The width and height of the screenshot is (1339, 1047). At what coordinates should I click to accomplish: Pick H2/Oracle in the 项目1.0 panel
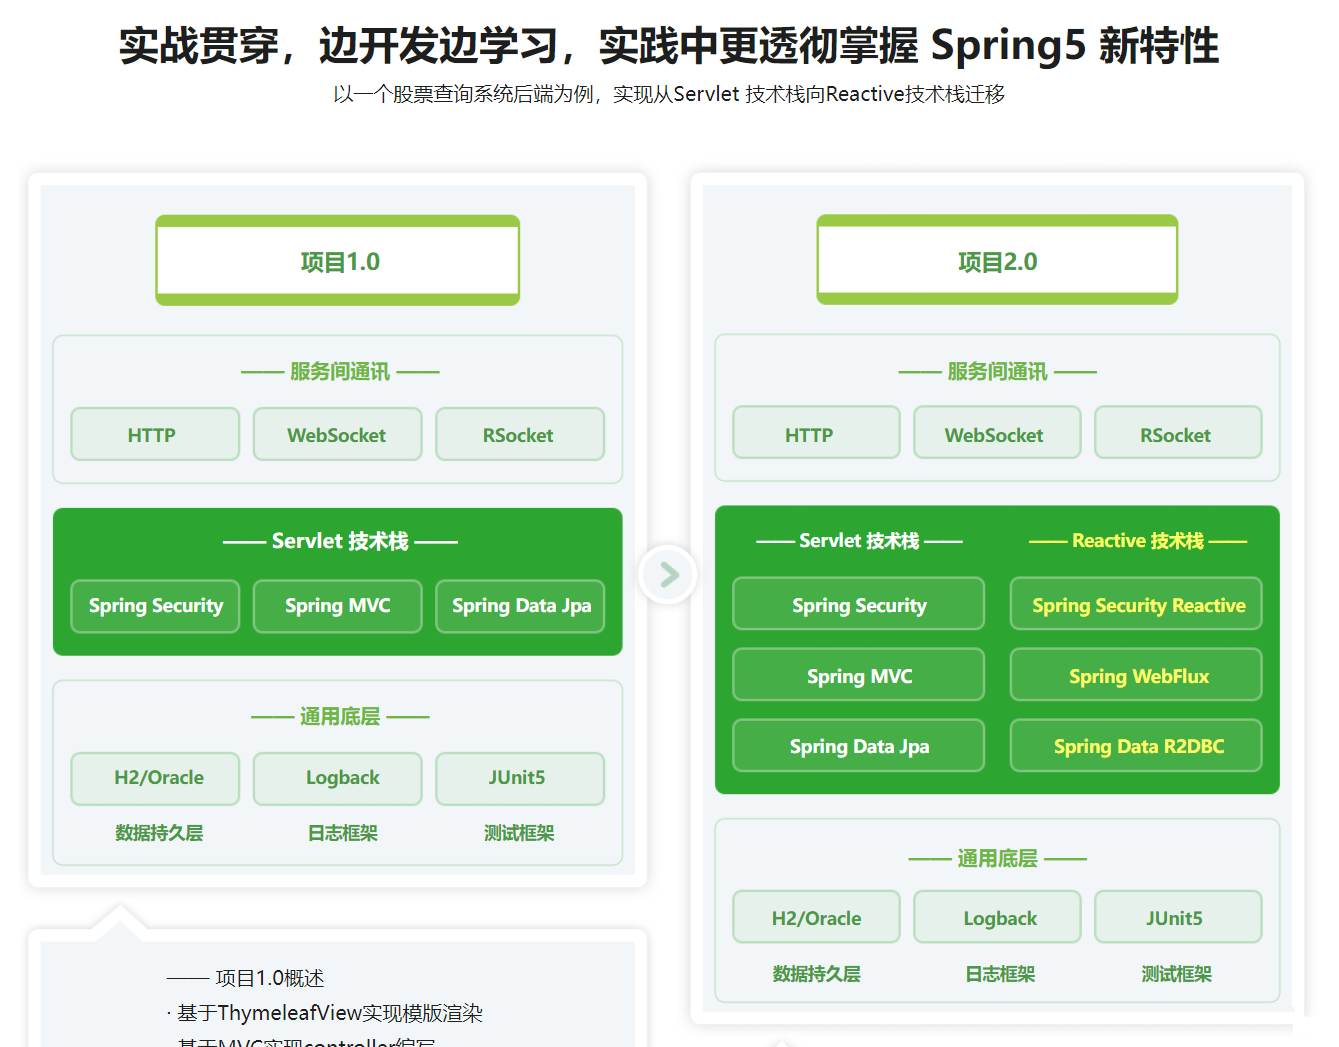(x=155, y=778)
